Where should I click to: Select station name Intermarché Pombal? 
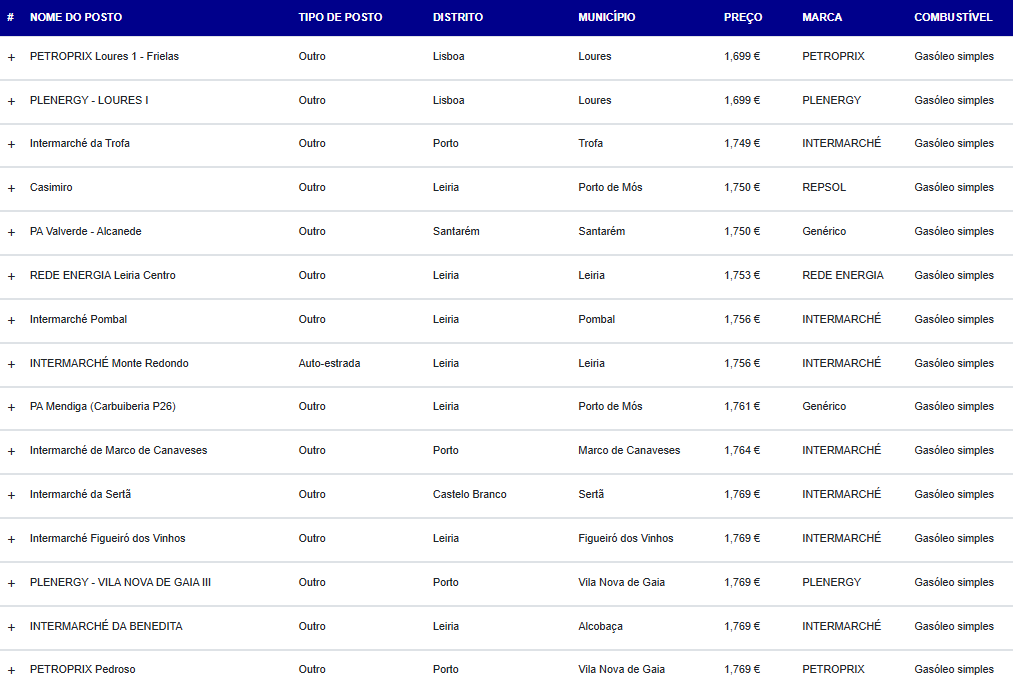click(x=78, y=319)
